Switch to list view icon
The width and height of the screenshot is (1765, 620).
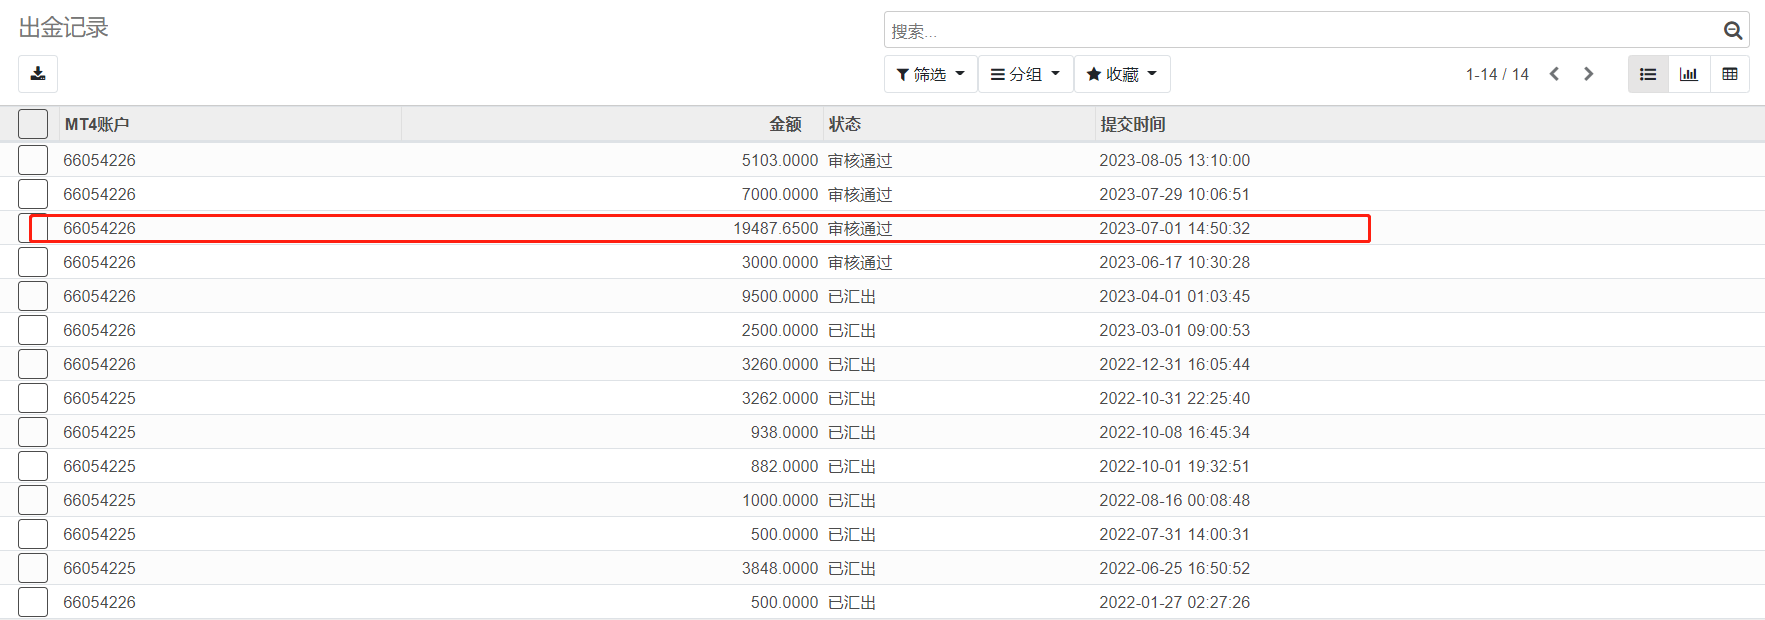click(x=1648, y=74)
